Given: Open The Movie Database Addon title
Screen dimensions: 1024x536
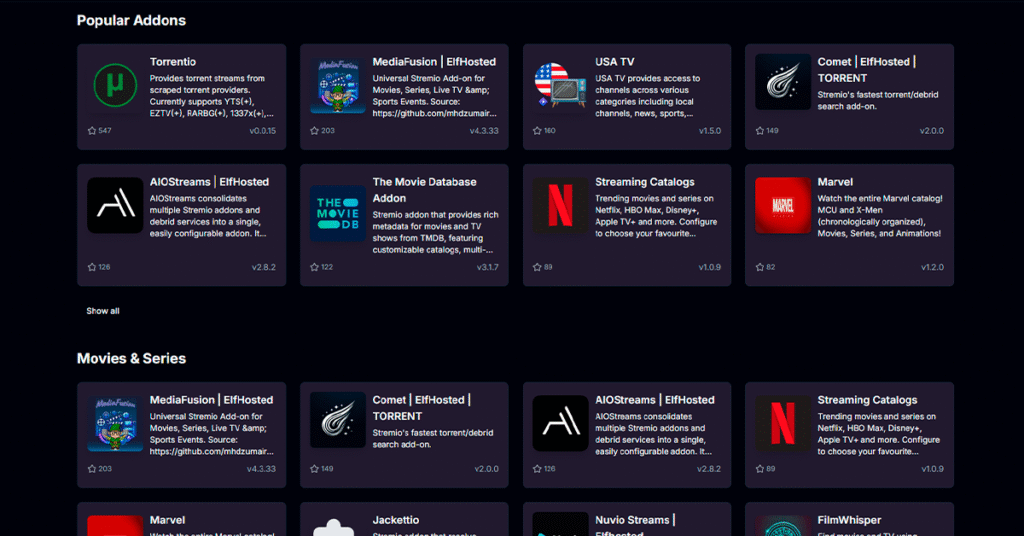Looking at the screenshot, I should 424,190.
